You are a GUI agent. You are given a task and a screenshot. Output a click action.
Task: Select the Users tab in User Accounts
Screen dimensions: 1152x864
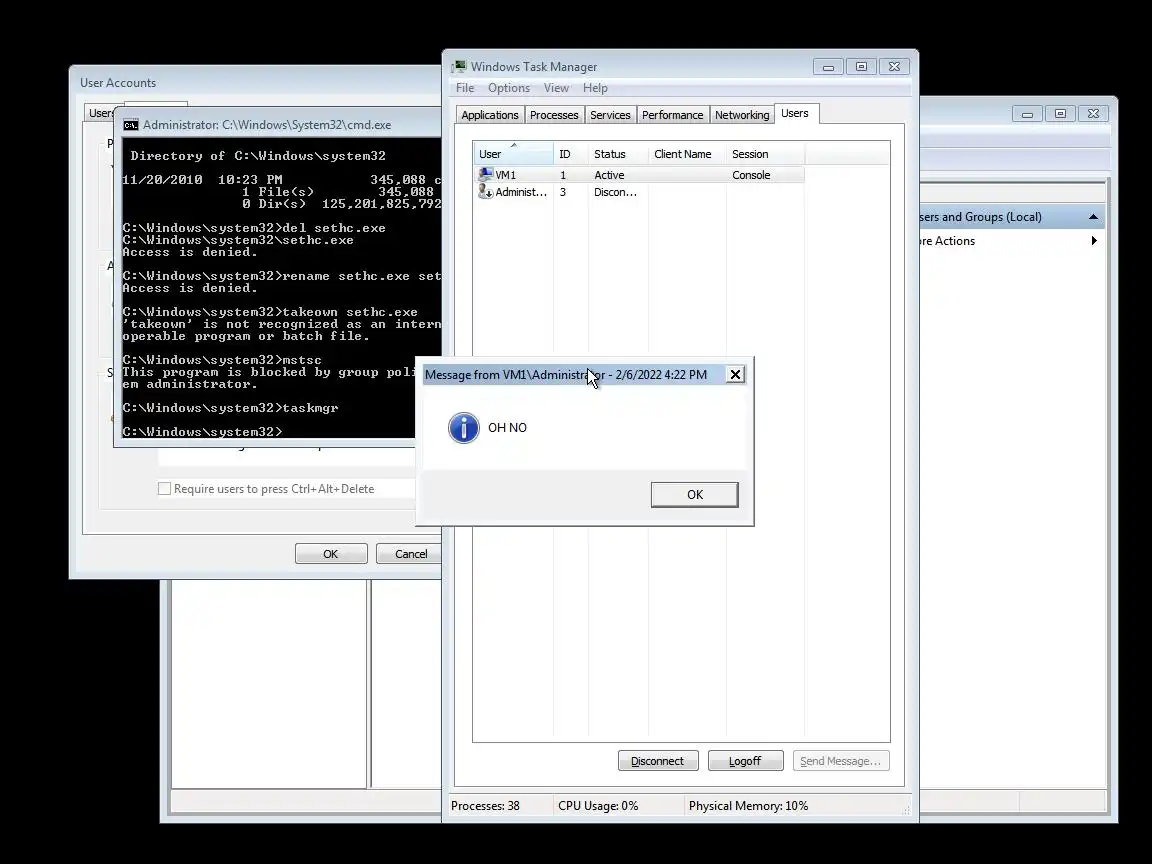click(x=101, y=112)
